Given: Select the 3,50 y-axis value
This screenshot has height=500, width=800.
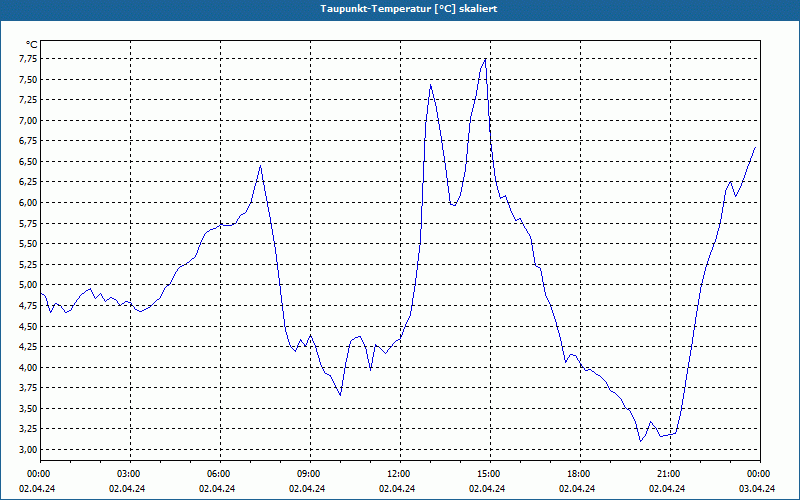Looking at the screenshot, I should point(28,408).
